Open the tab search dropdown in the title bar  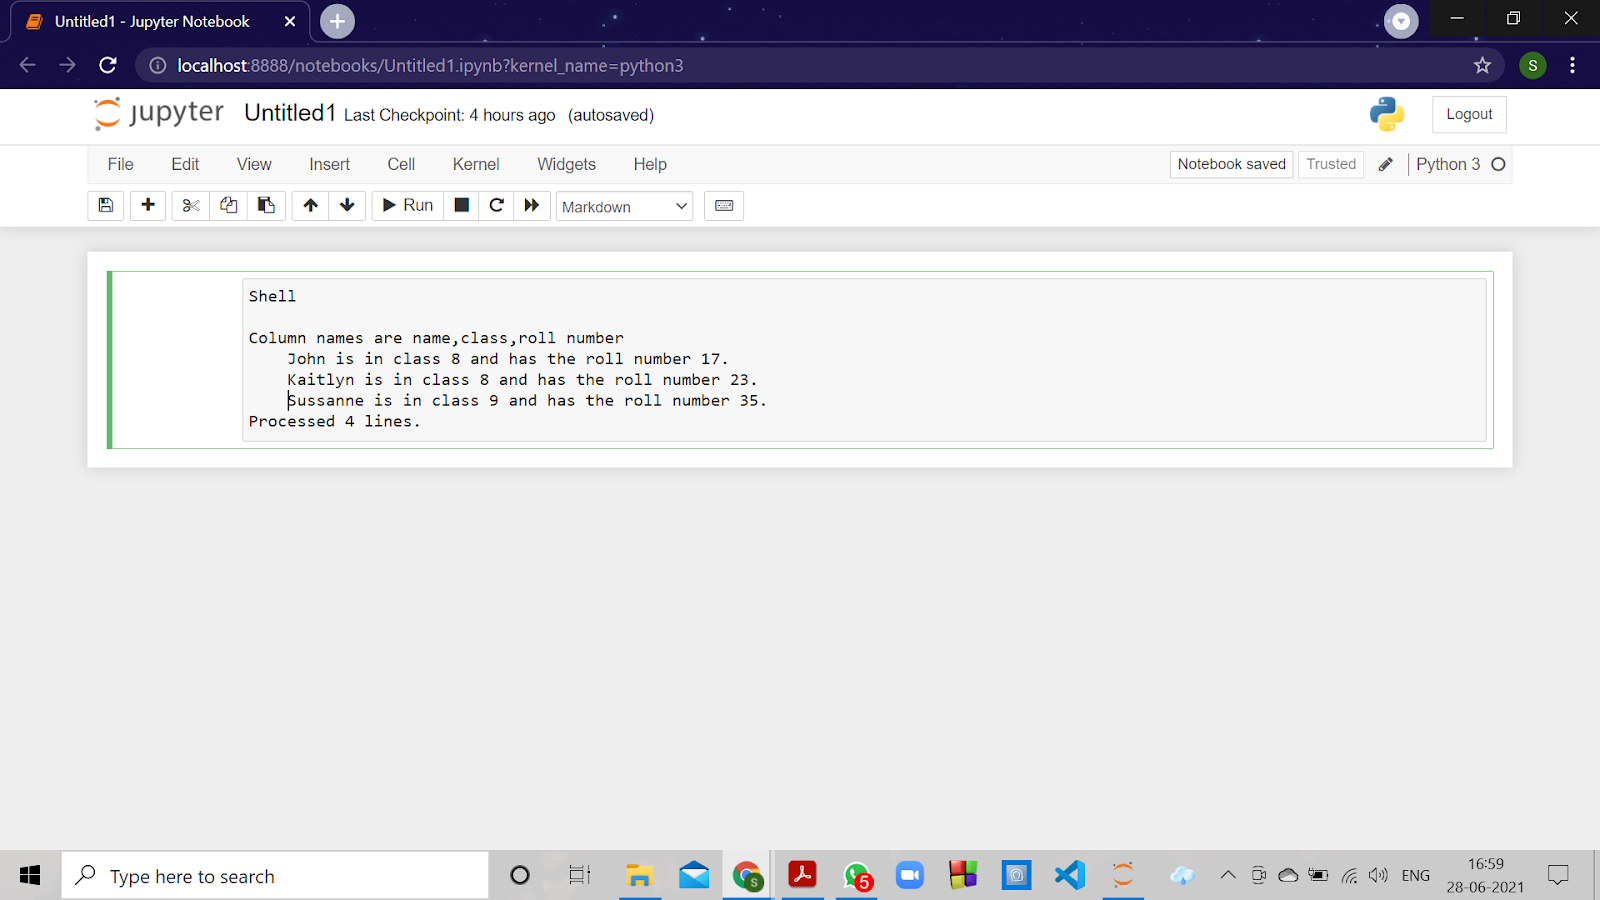[x=1401, y=21]
